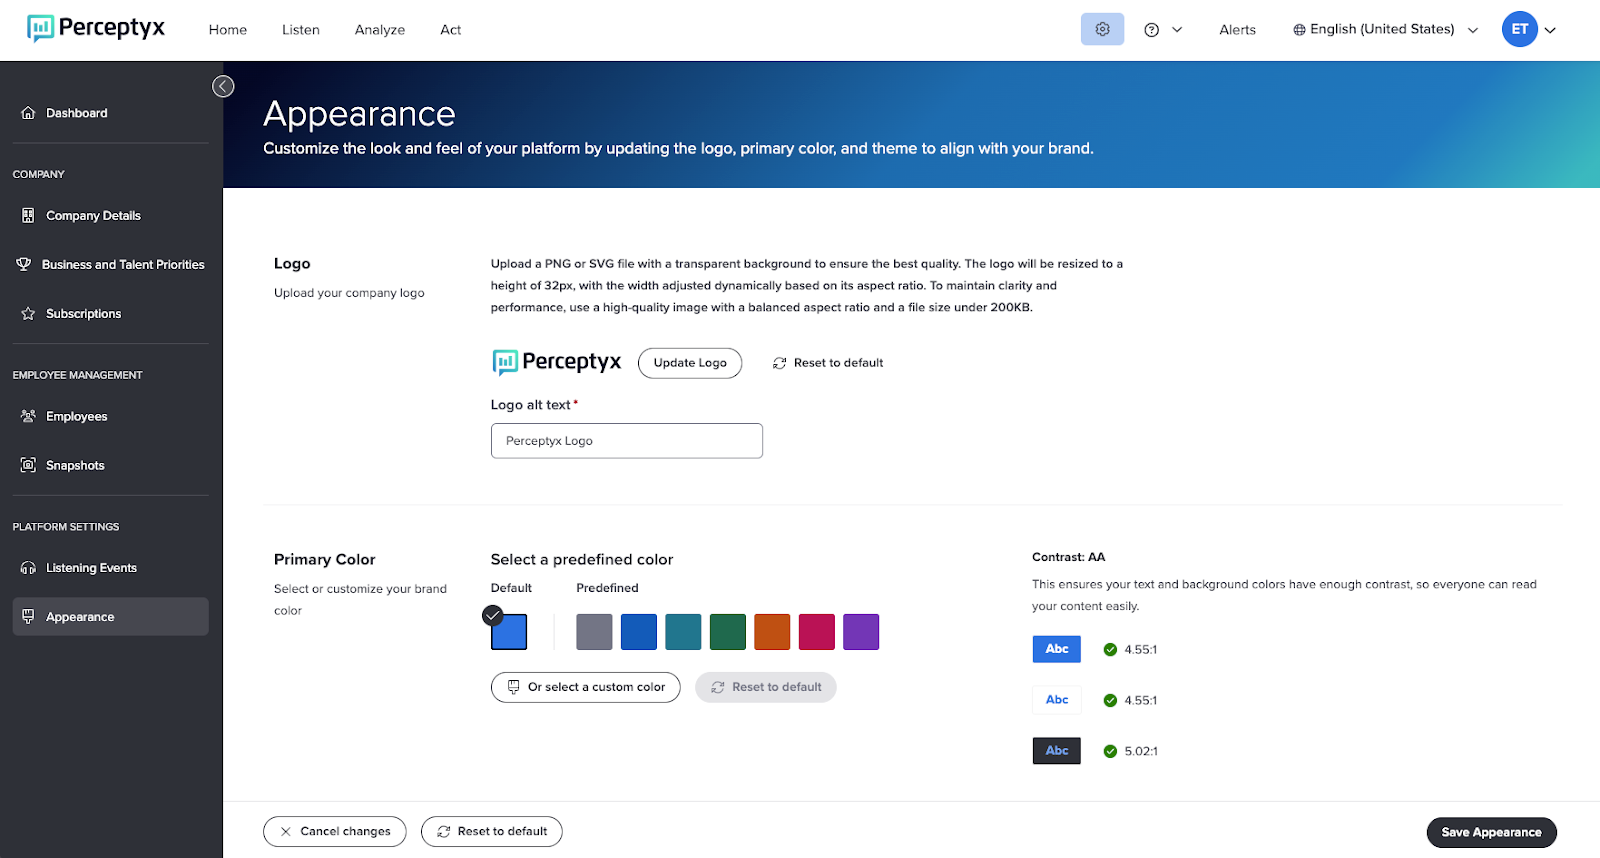Click the white Abc contrast sample
Image resolution: width=1600 pixels, height=858 pixels.
tap(1057, 700)
